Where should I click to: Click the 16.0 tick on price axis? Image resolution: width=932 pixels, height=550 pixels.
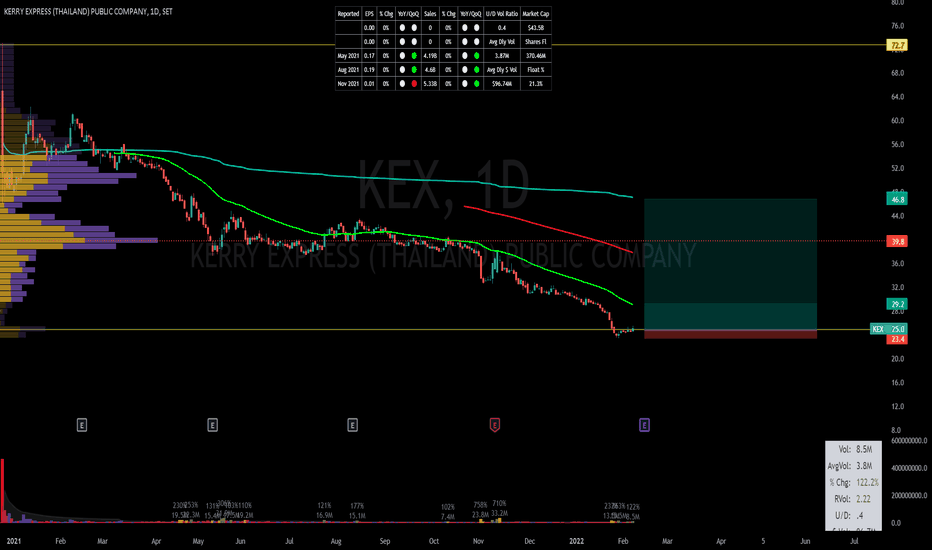point(897,383)
